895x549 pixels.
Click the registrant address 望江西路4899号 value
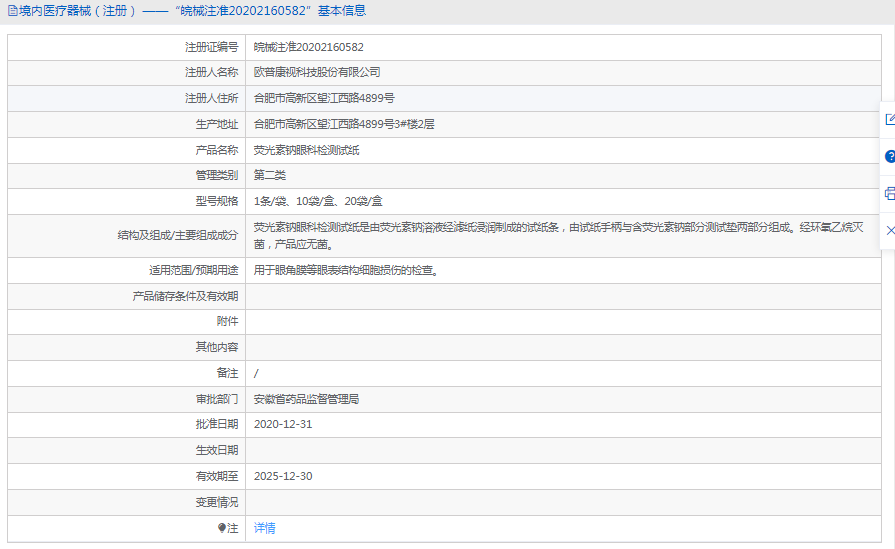pos(324,99)
